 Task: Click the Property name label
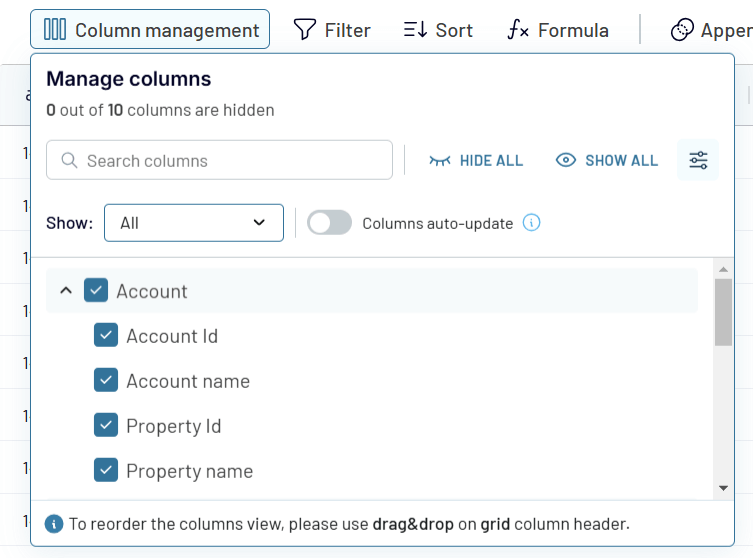pyautogui.click(x=190, y=471)
